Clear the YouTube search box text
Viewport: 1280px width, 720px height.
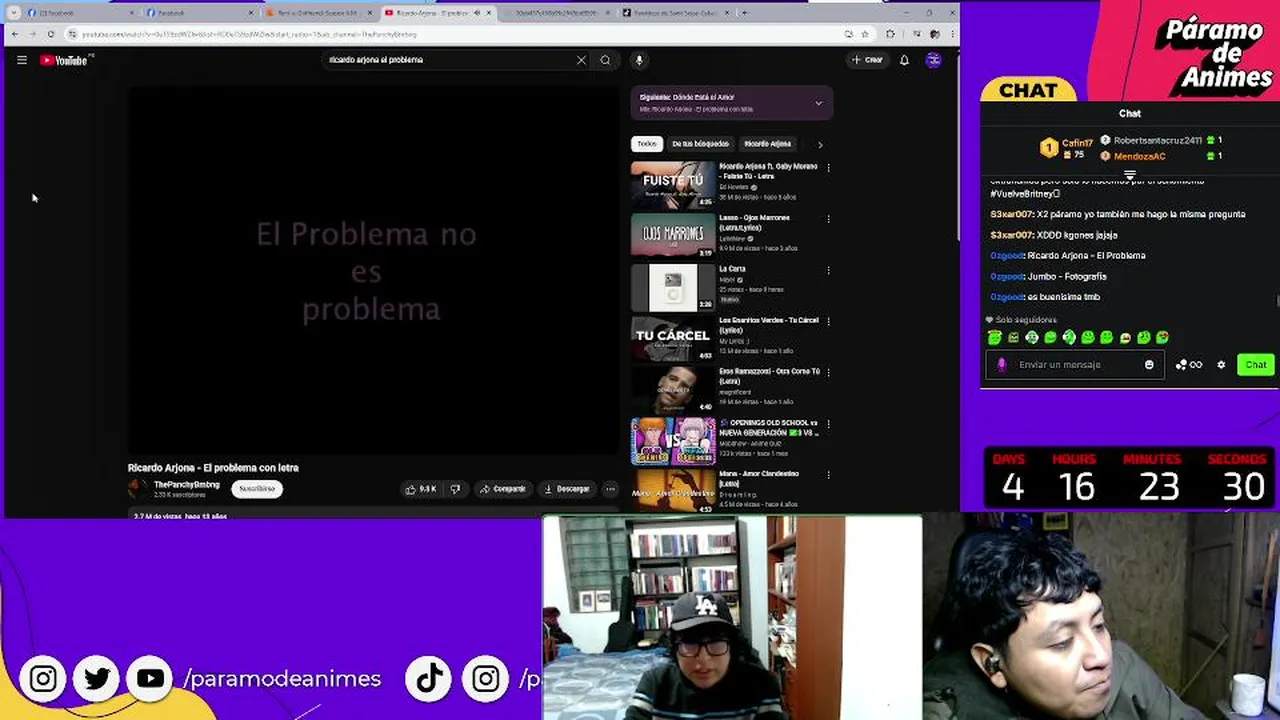click(581, 60)
